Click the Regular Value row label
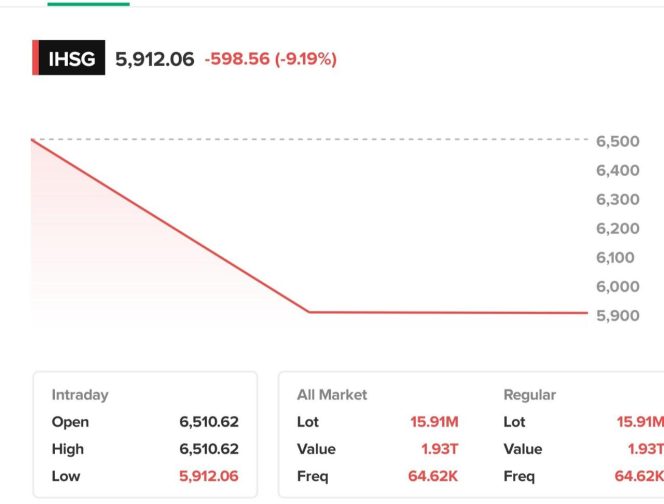Screen dimensions: 664x504 [x=524, y=449]
